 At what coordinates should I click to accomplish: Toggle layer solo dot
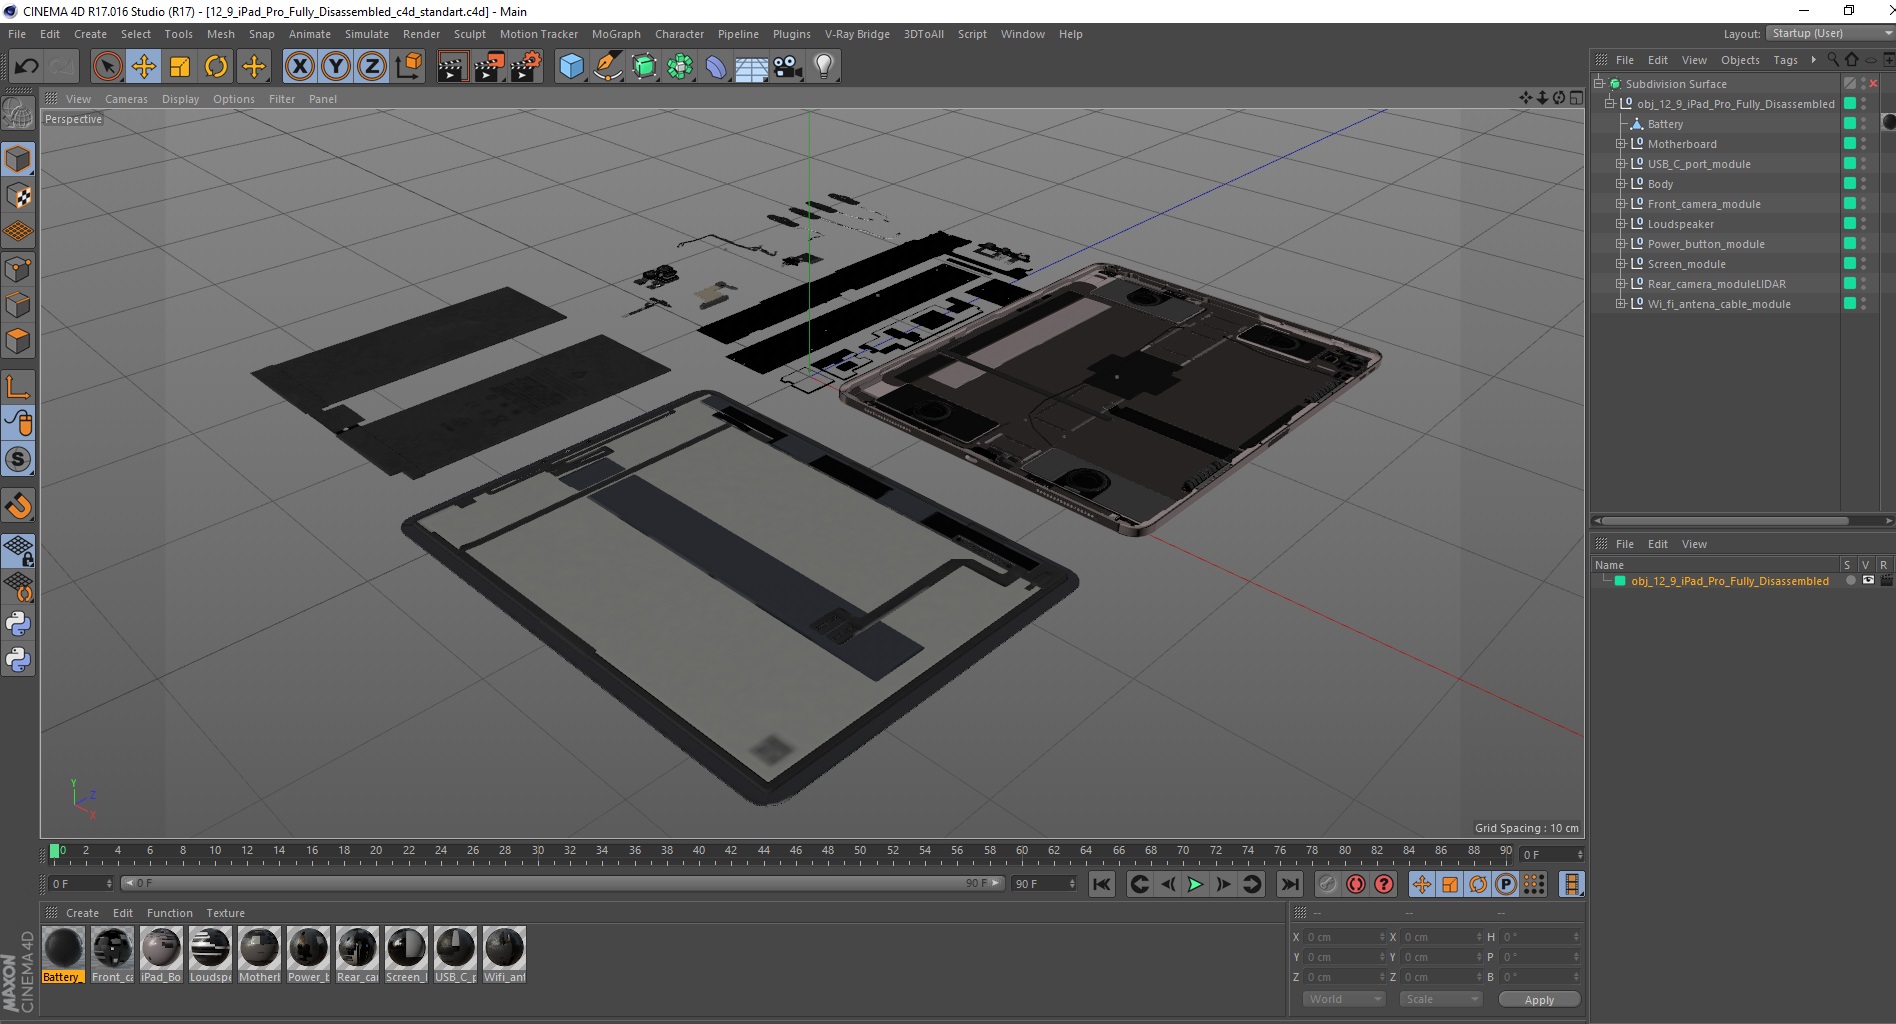tap(1851, 581)
